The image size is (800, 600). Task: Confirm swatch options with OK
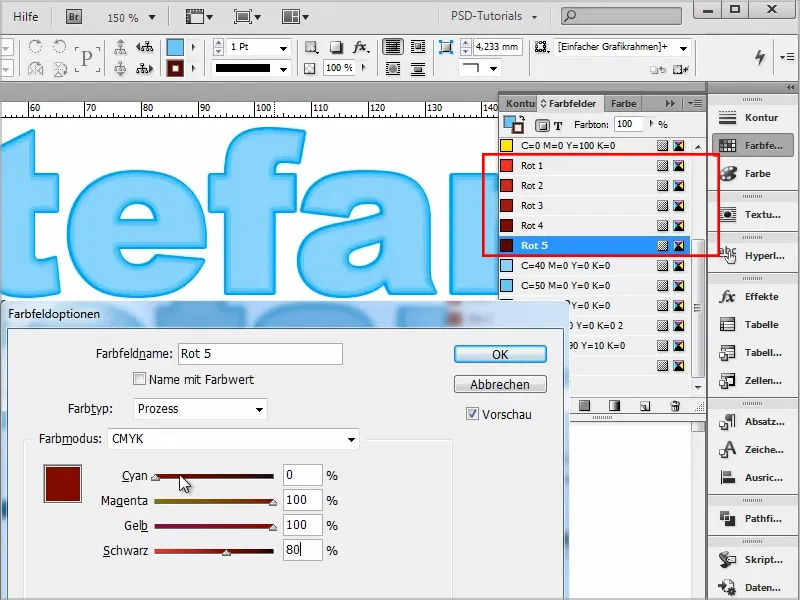tap(499, 354)
